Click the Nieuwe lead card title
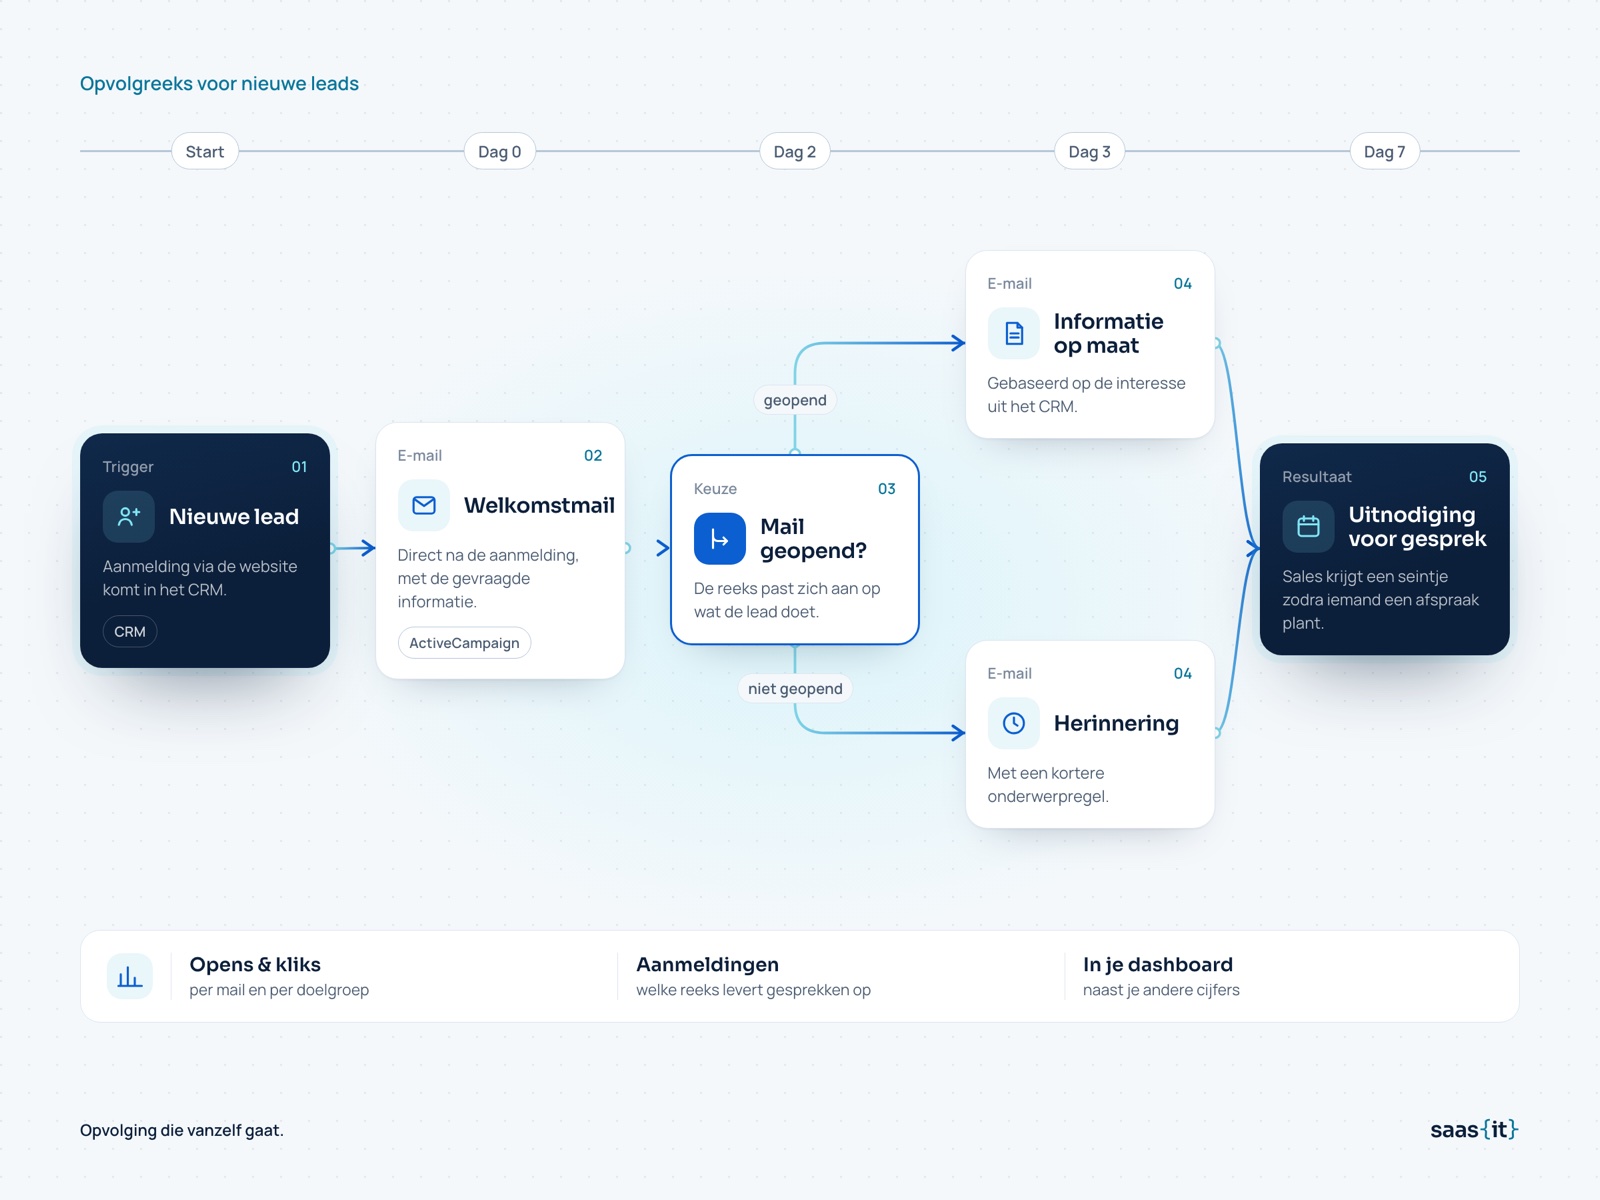1600x1200 pixels. coord(234,516)
